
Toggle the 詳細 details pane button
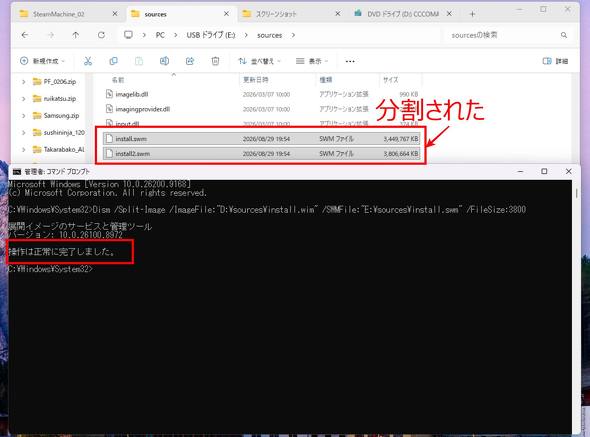[555, 61]
